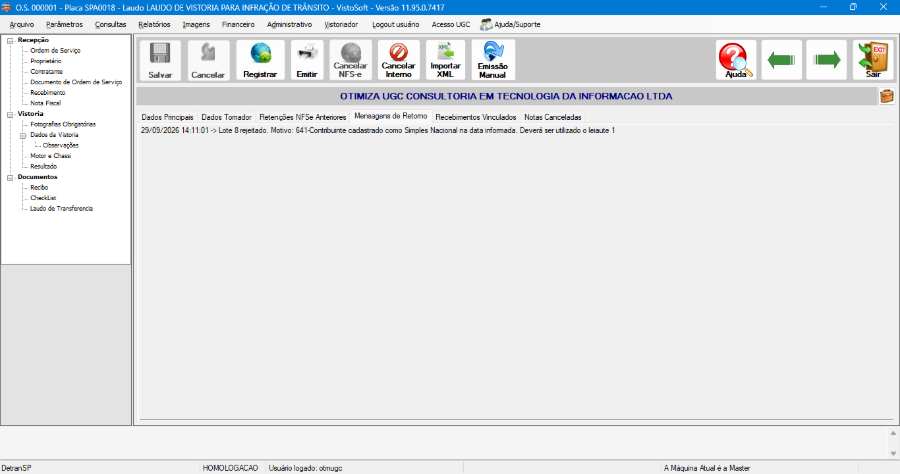Image resolution: width=900 pixels, height=474 pixels.
Task: Click Usuário logado status bar text
Action: (x=305, y=468)
